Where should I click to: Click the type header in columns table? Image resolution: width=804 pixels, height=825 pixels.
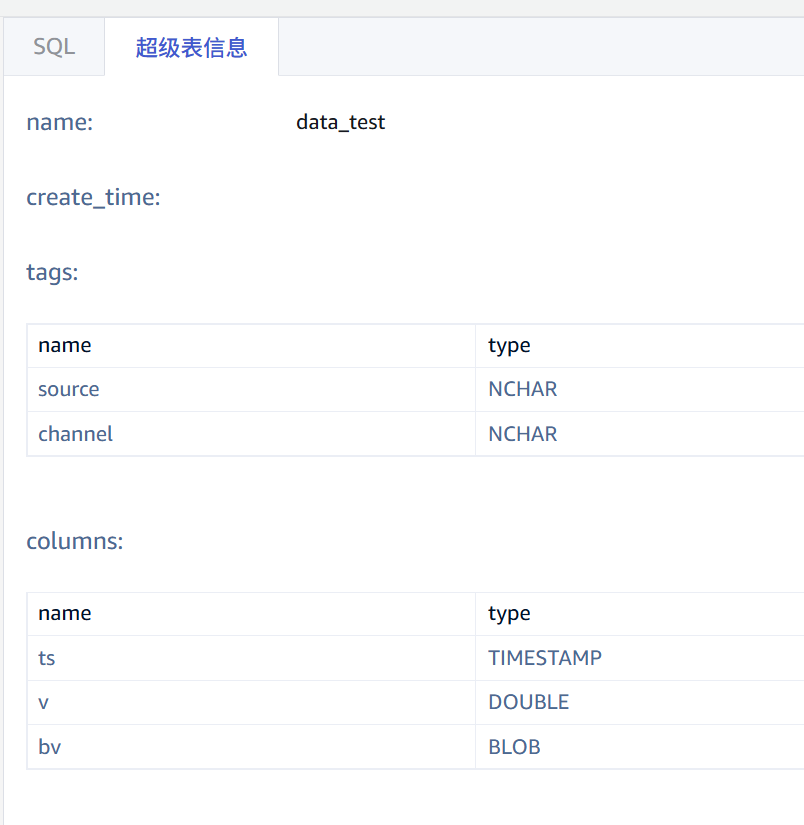(509, 613)
